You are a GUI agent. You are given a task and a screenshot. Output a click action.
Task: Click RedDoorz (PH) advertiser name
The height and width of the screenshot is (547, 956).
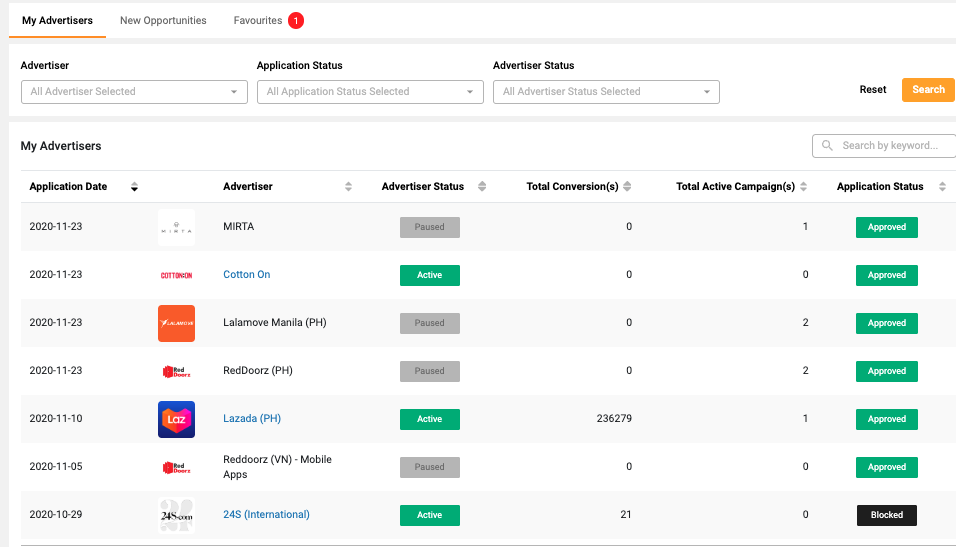click(258, 370)
